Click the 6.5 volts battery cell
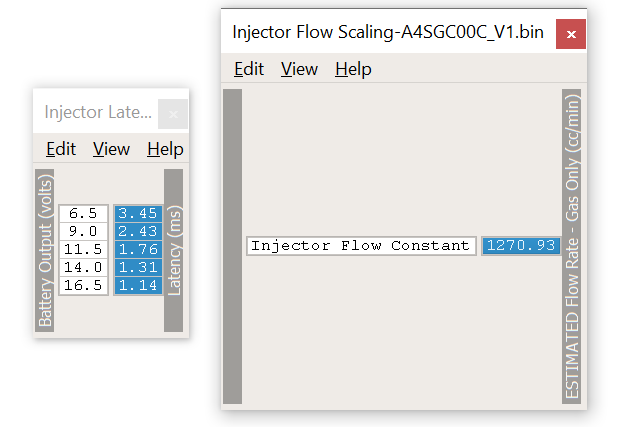This screenshot has height=427, width=626. point(84,214)
